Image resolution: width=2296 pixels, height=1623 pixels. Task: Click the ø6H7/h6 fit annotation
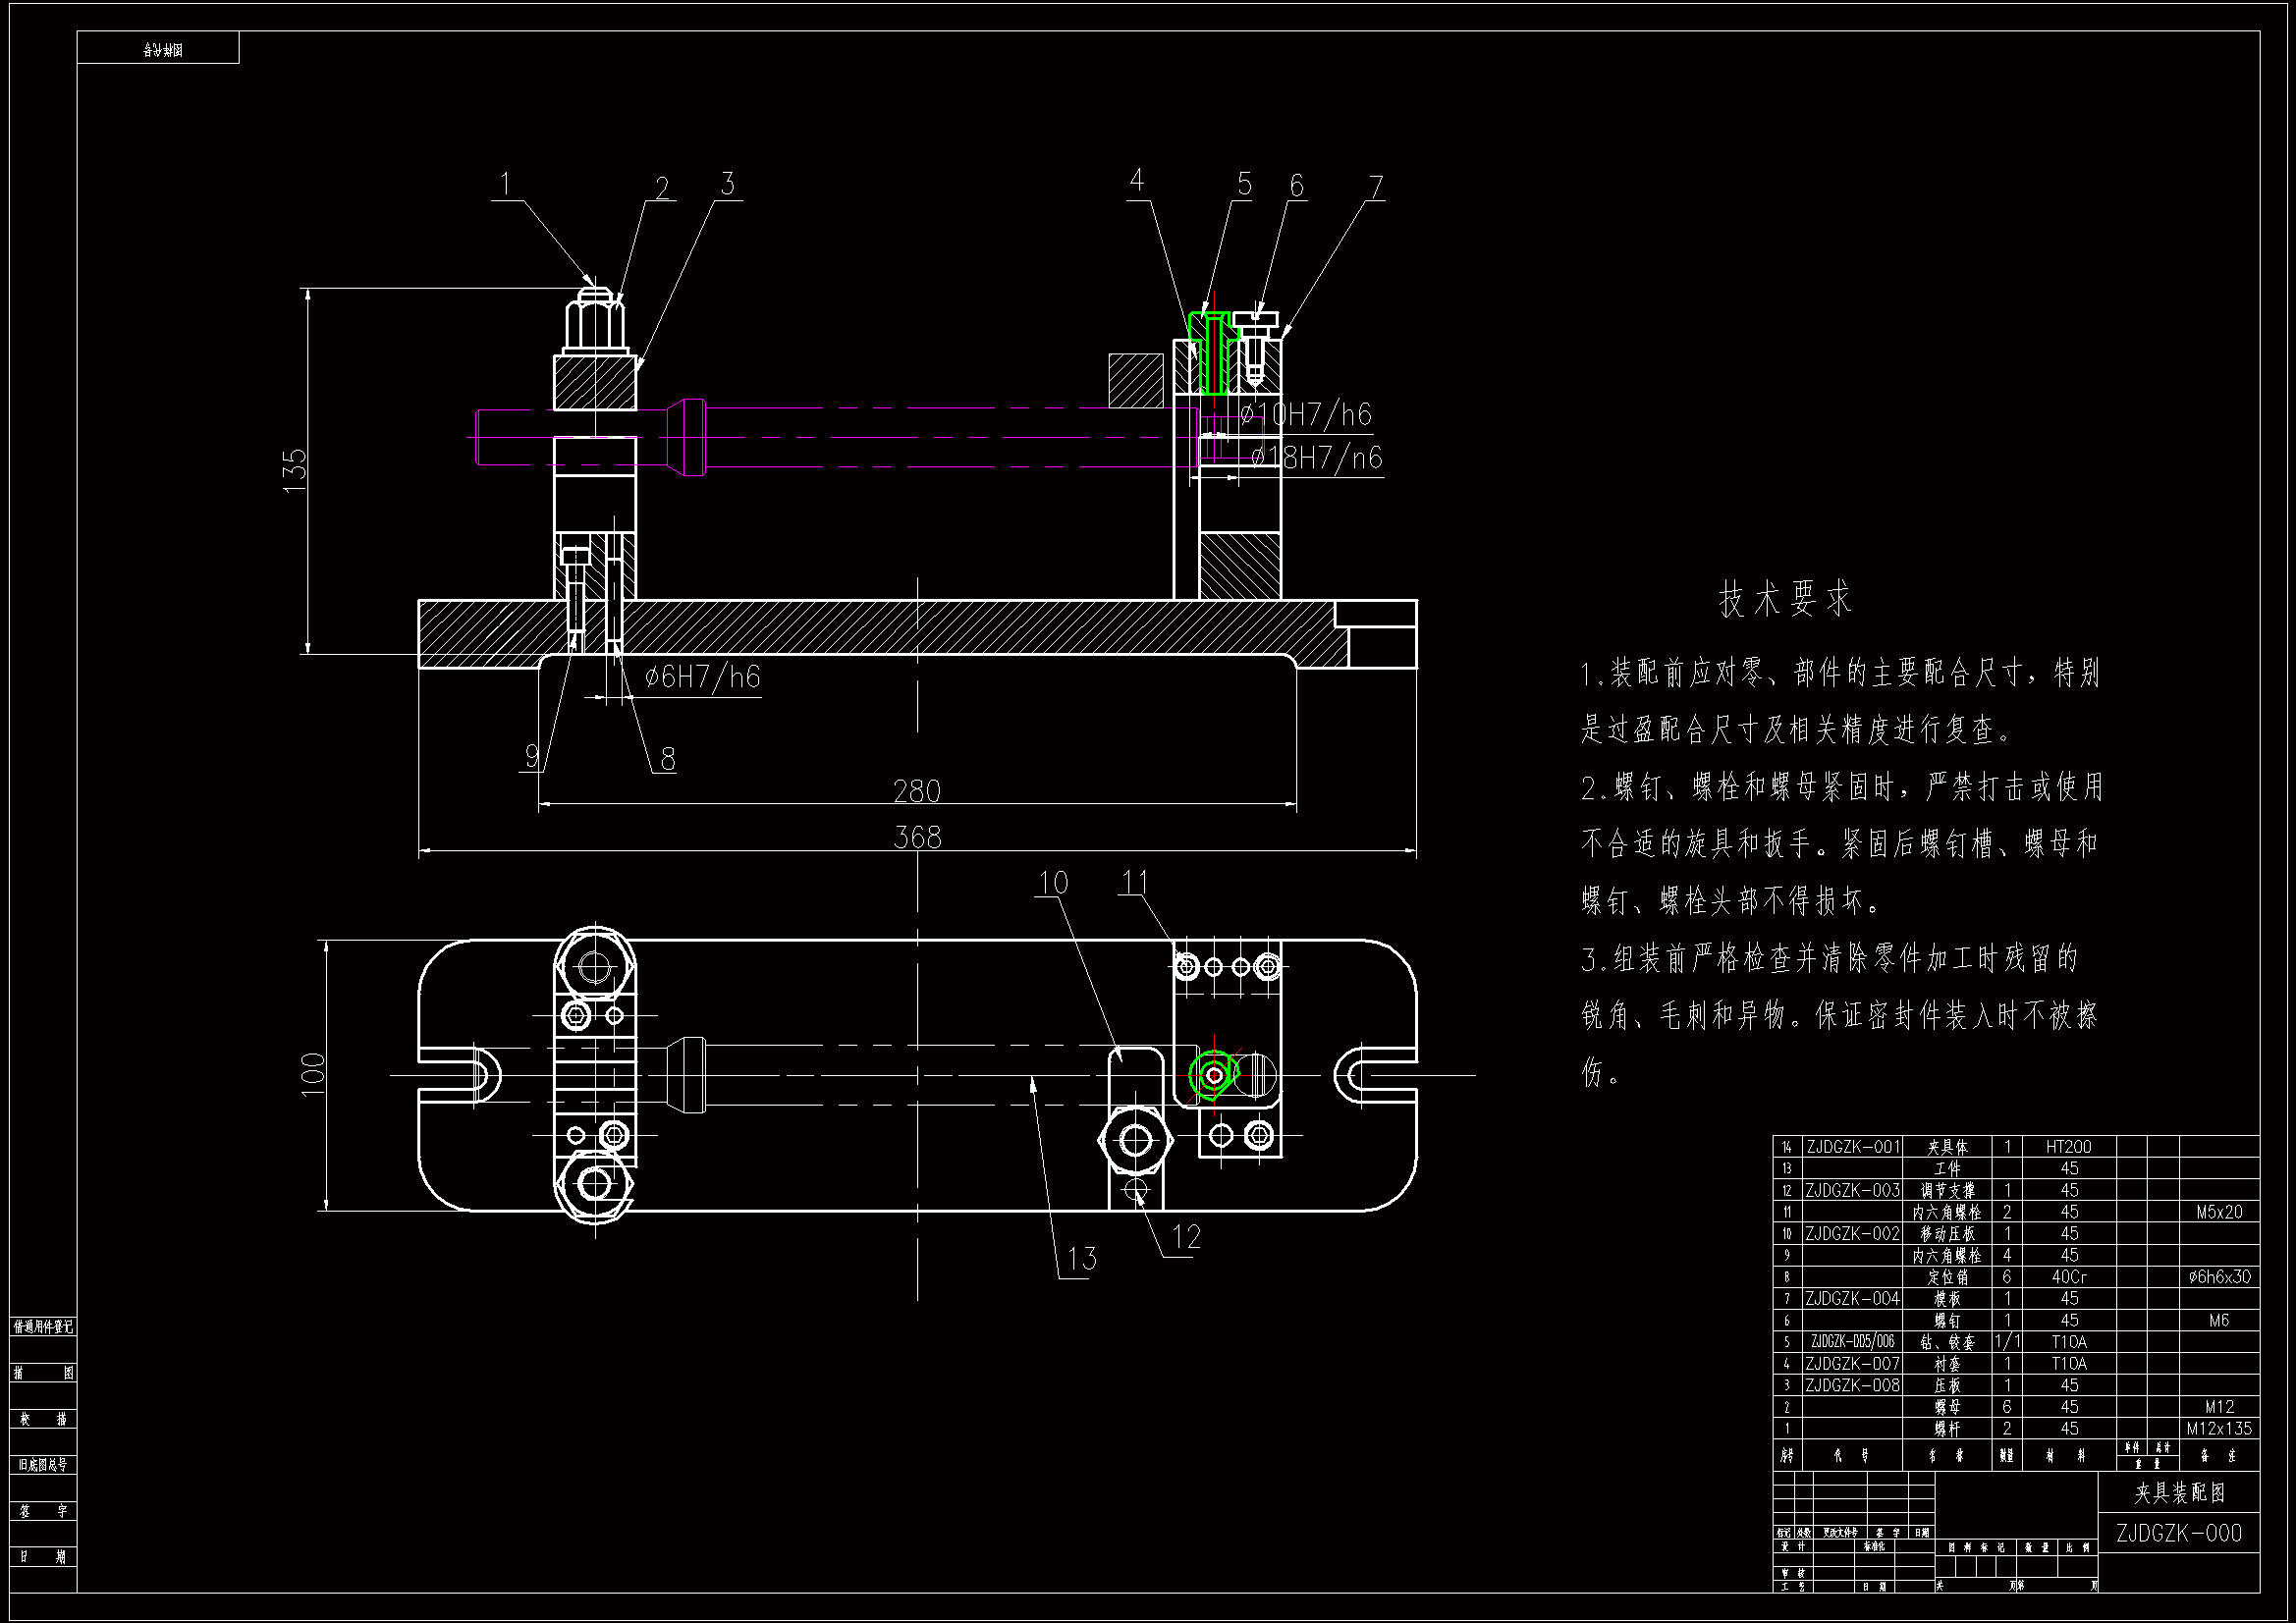(x=702, y=678)
